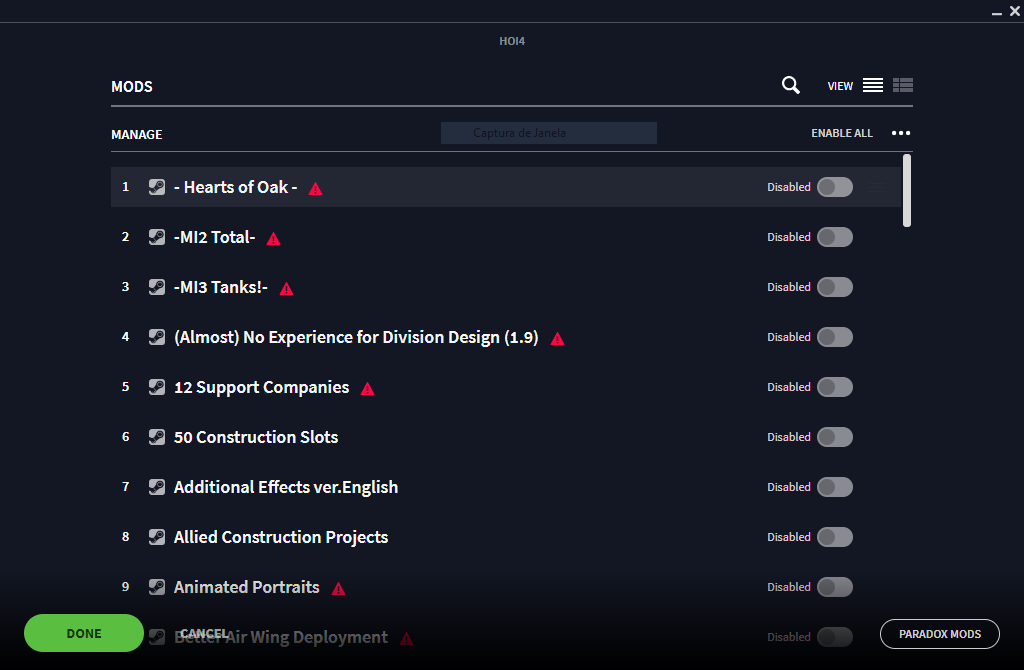Click the Steam icon for Allied Construction Projects

coord(157,537)
